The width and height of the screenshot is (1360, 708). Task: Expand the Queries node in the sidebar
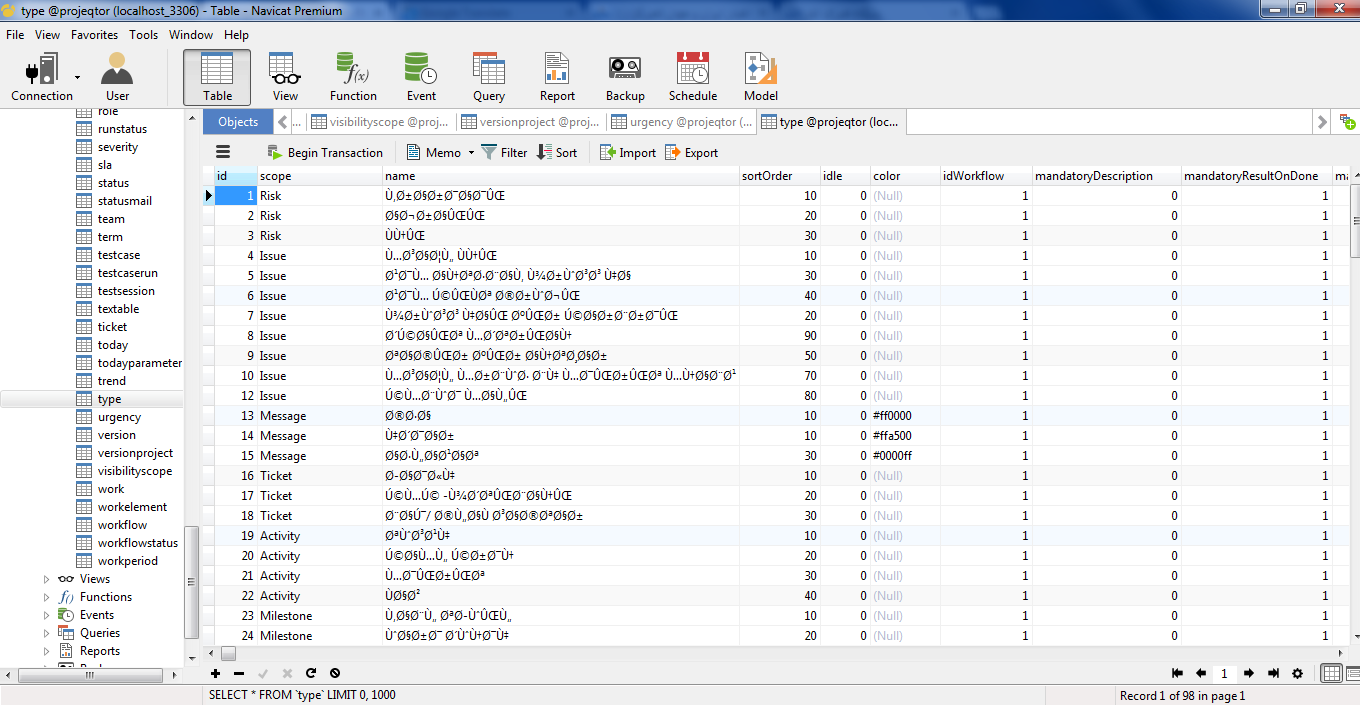tap(46, 633)
